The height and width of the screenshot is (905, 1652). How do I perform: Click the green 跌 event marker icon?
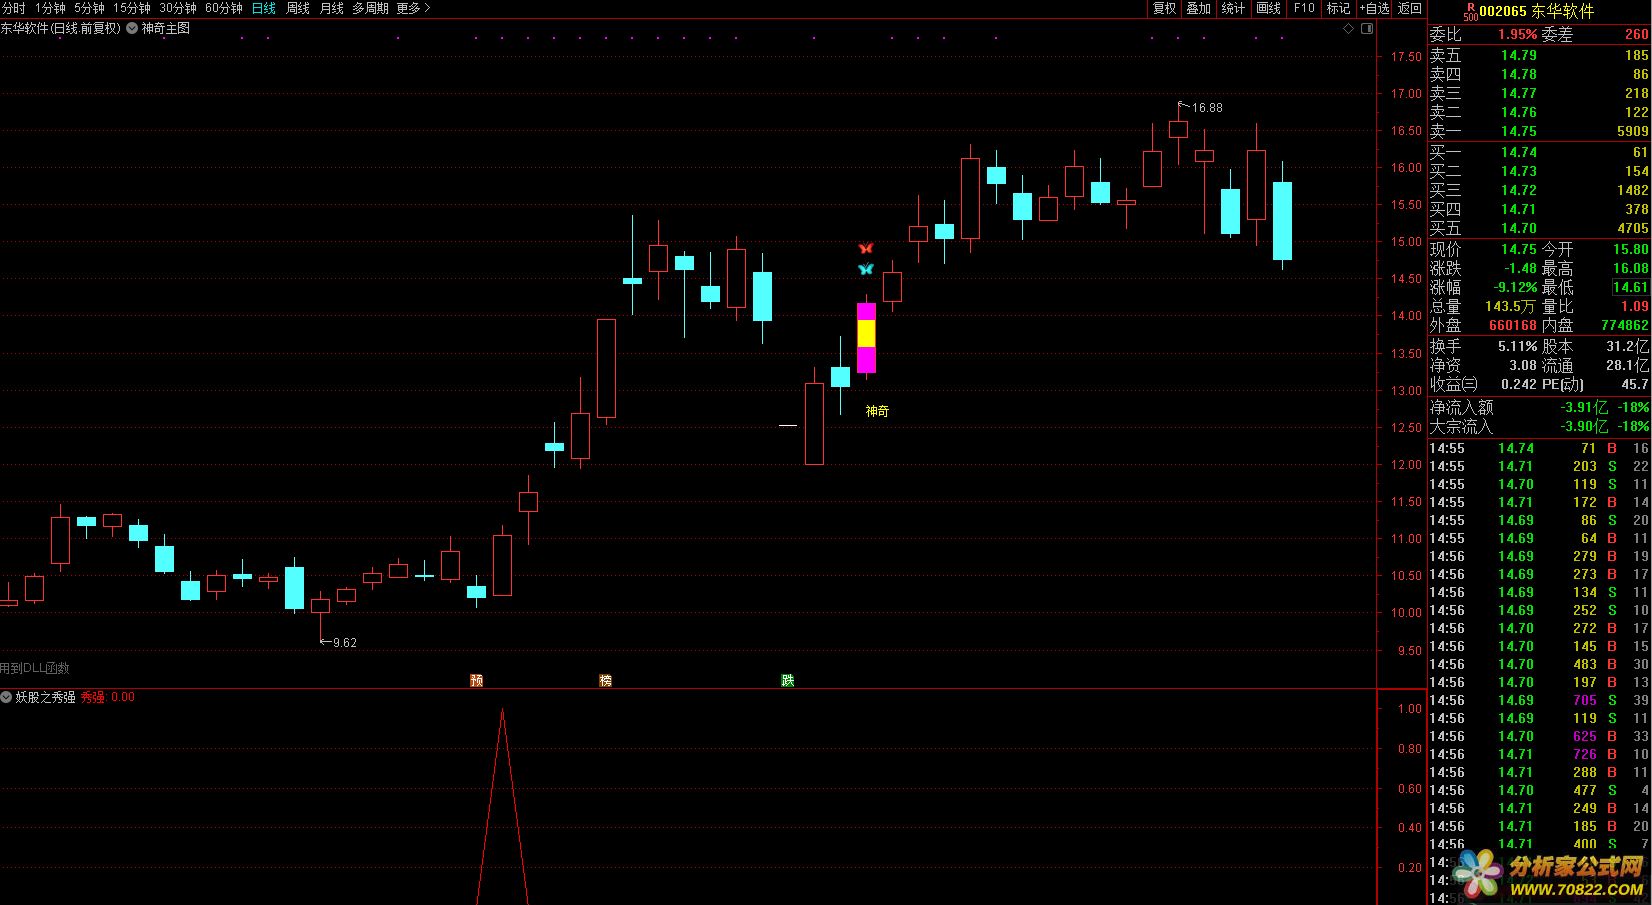(788, 680)
